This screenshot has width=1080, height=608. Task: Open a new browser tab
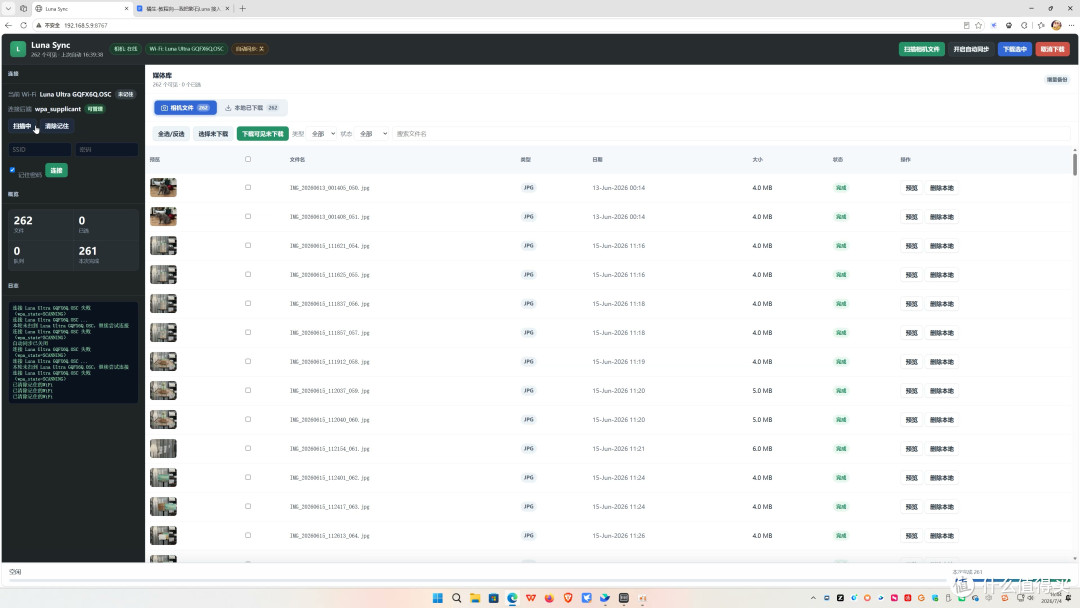[x=242, y=9]
